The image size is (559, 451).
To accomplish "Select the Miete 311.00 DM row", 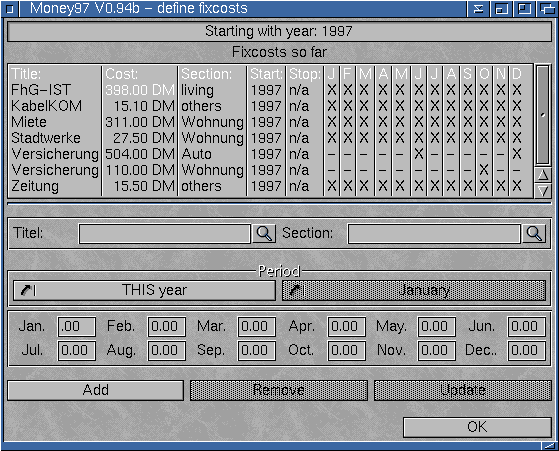I will (271, 122).
